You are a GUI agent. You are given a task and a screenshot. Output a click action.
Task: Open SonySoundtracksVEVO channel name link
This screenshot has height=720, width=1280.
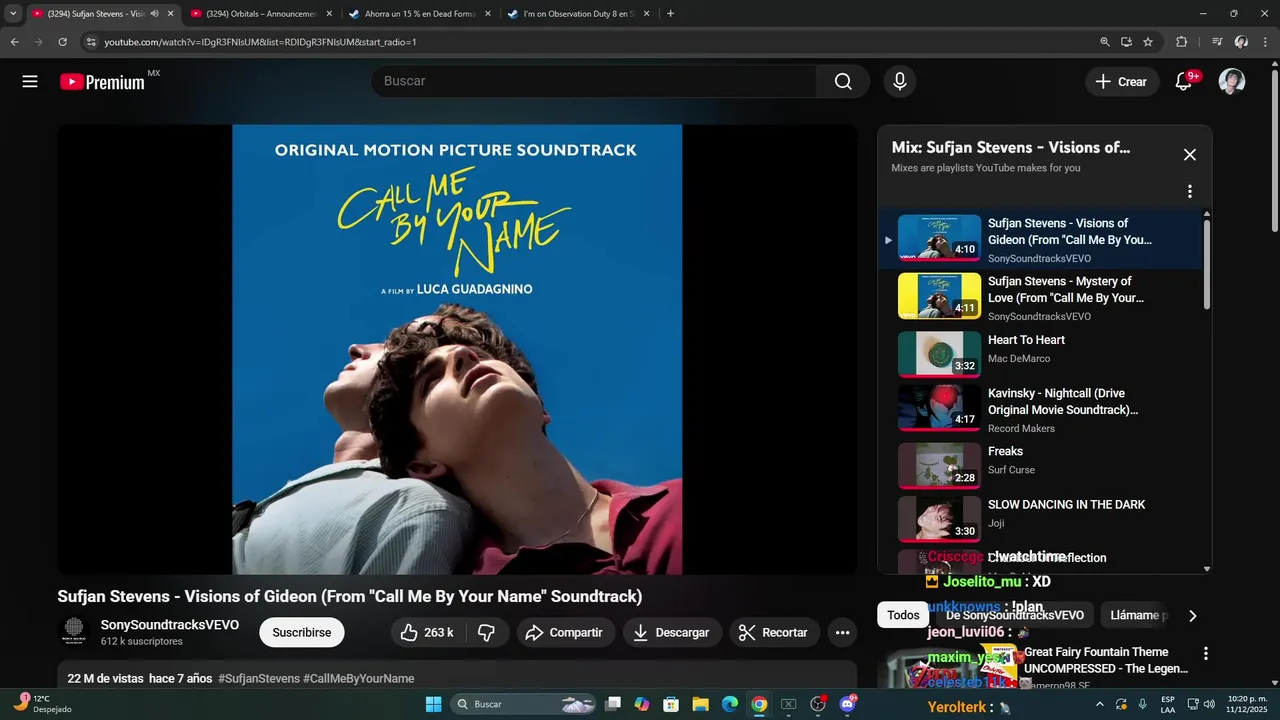click(170, 625)
